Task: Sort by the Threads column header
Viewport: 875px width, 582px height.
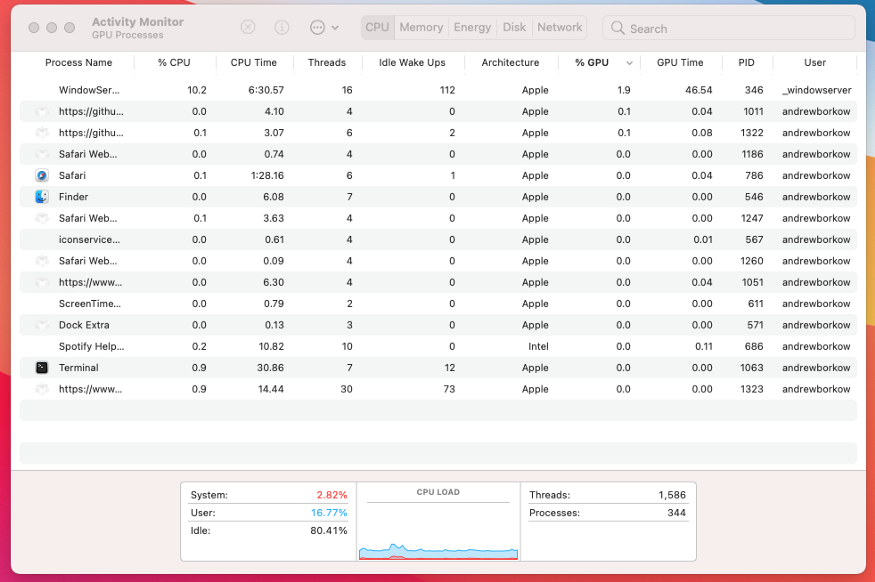Action: coord(327,62)
